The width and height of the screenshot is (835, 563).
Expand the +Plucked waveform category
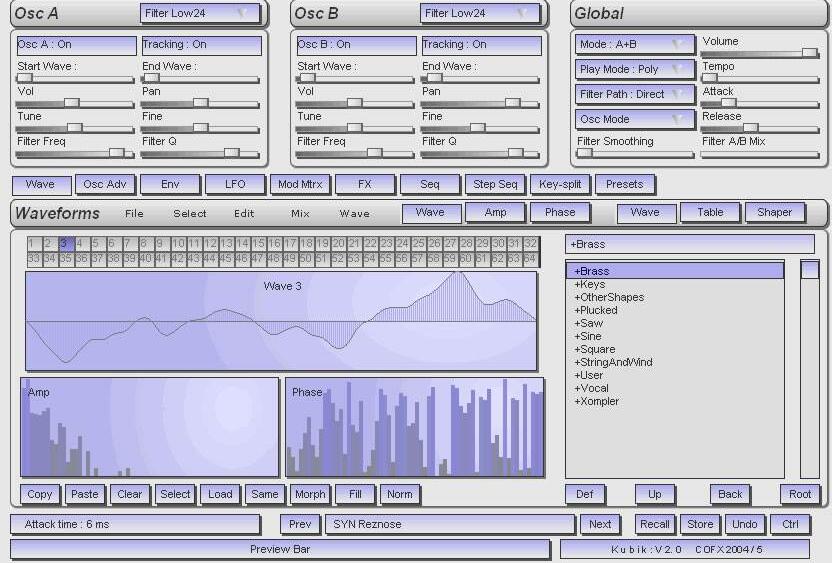pyautogui.click(x=596, y=310)
